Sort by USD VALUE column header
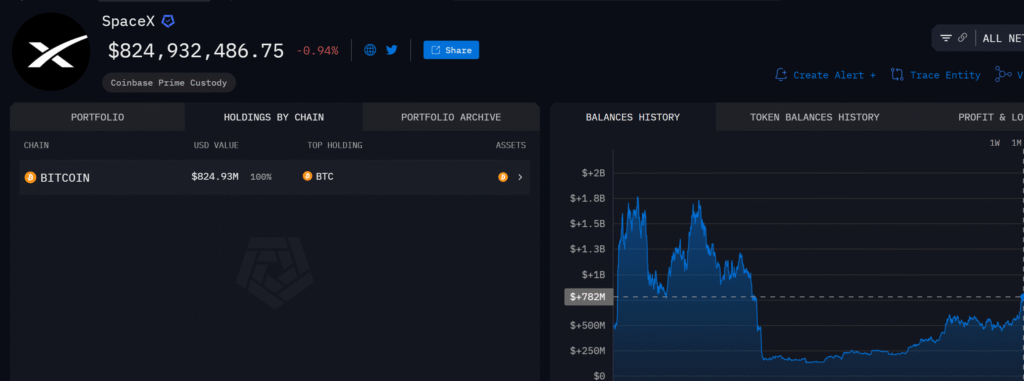The width and height of the screenshot is (1024, 381). point(216,145)
